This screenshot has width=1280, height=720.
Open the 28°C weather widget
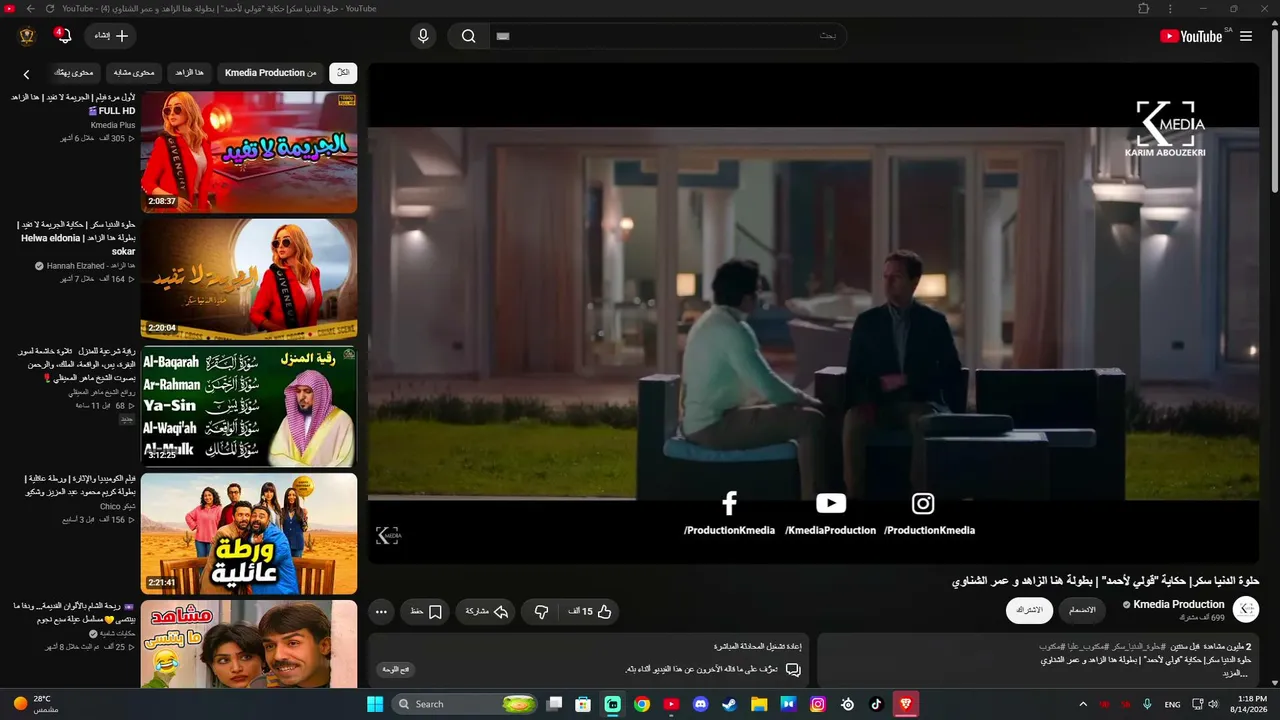(38, 704)
